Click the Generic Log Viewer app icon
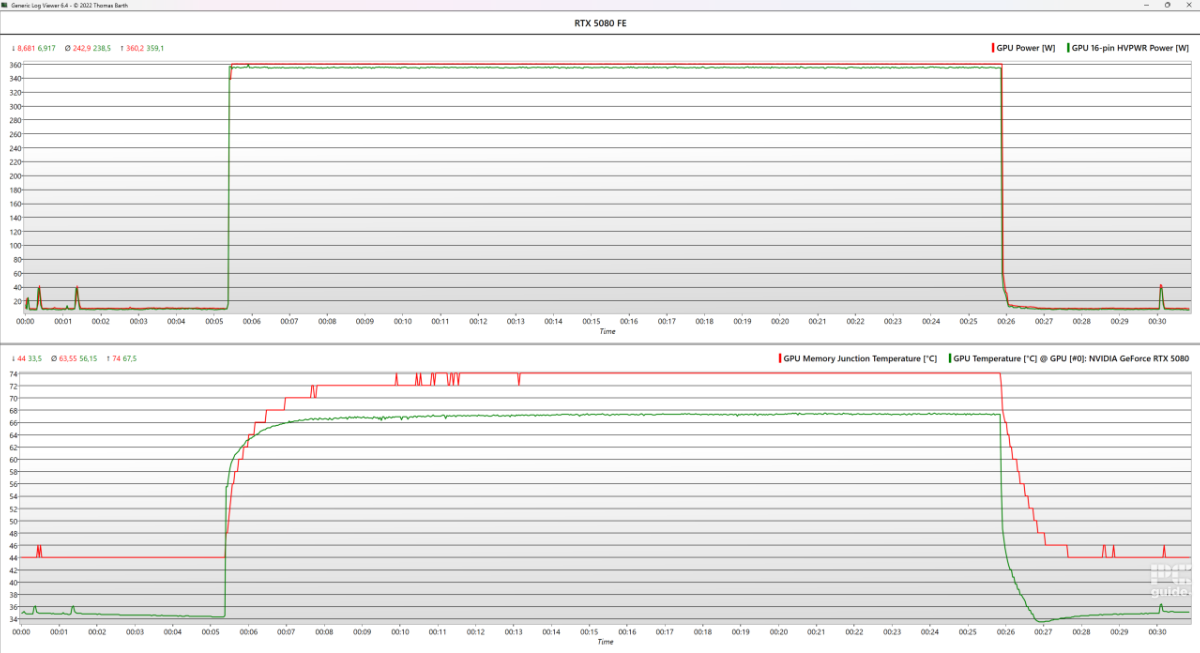Viewport: 1200px width, 653px height. coord(5,5)
